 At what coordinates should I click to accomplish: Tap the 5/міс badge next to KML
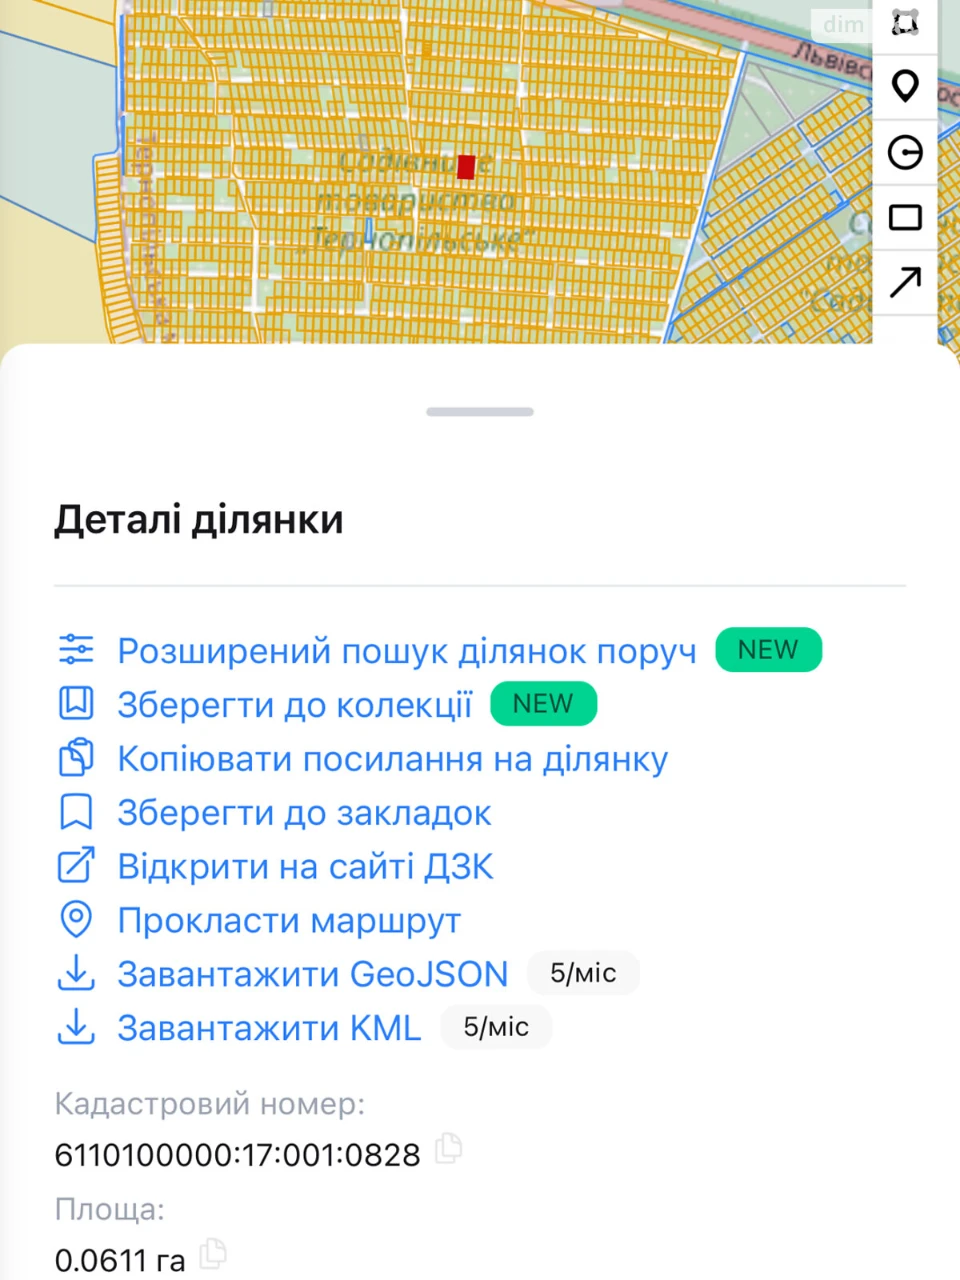[496, 1027]
